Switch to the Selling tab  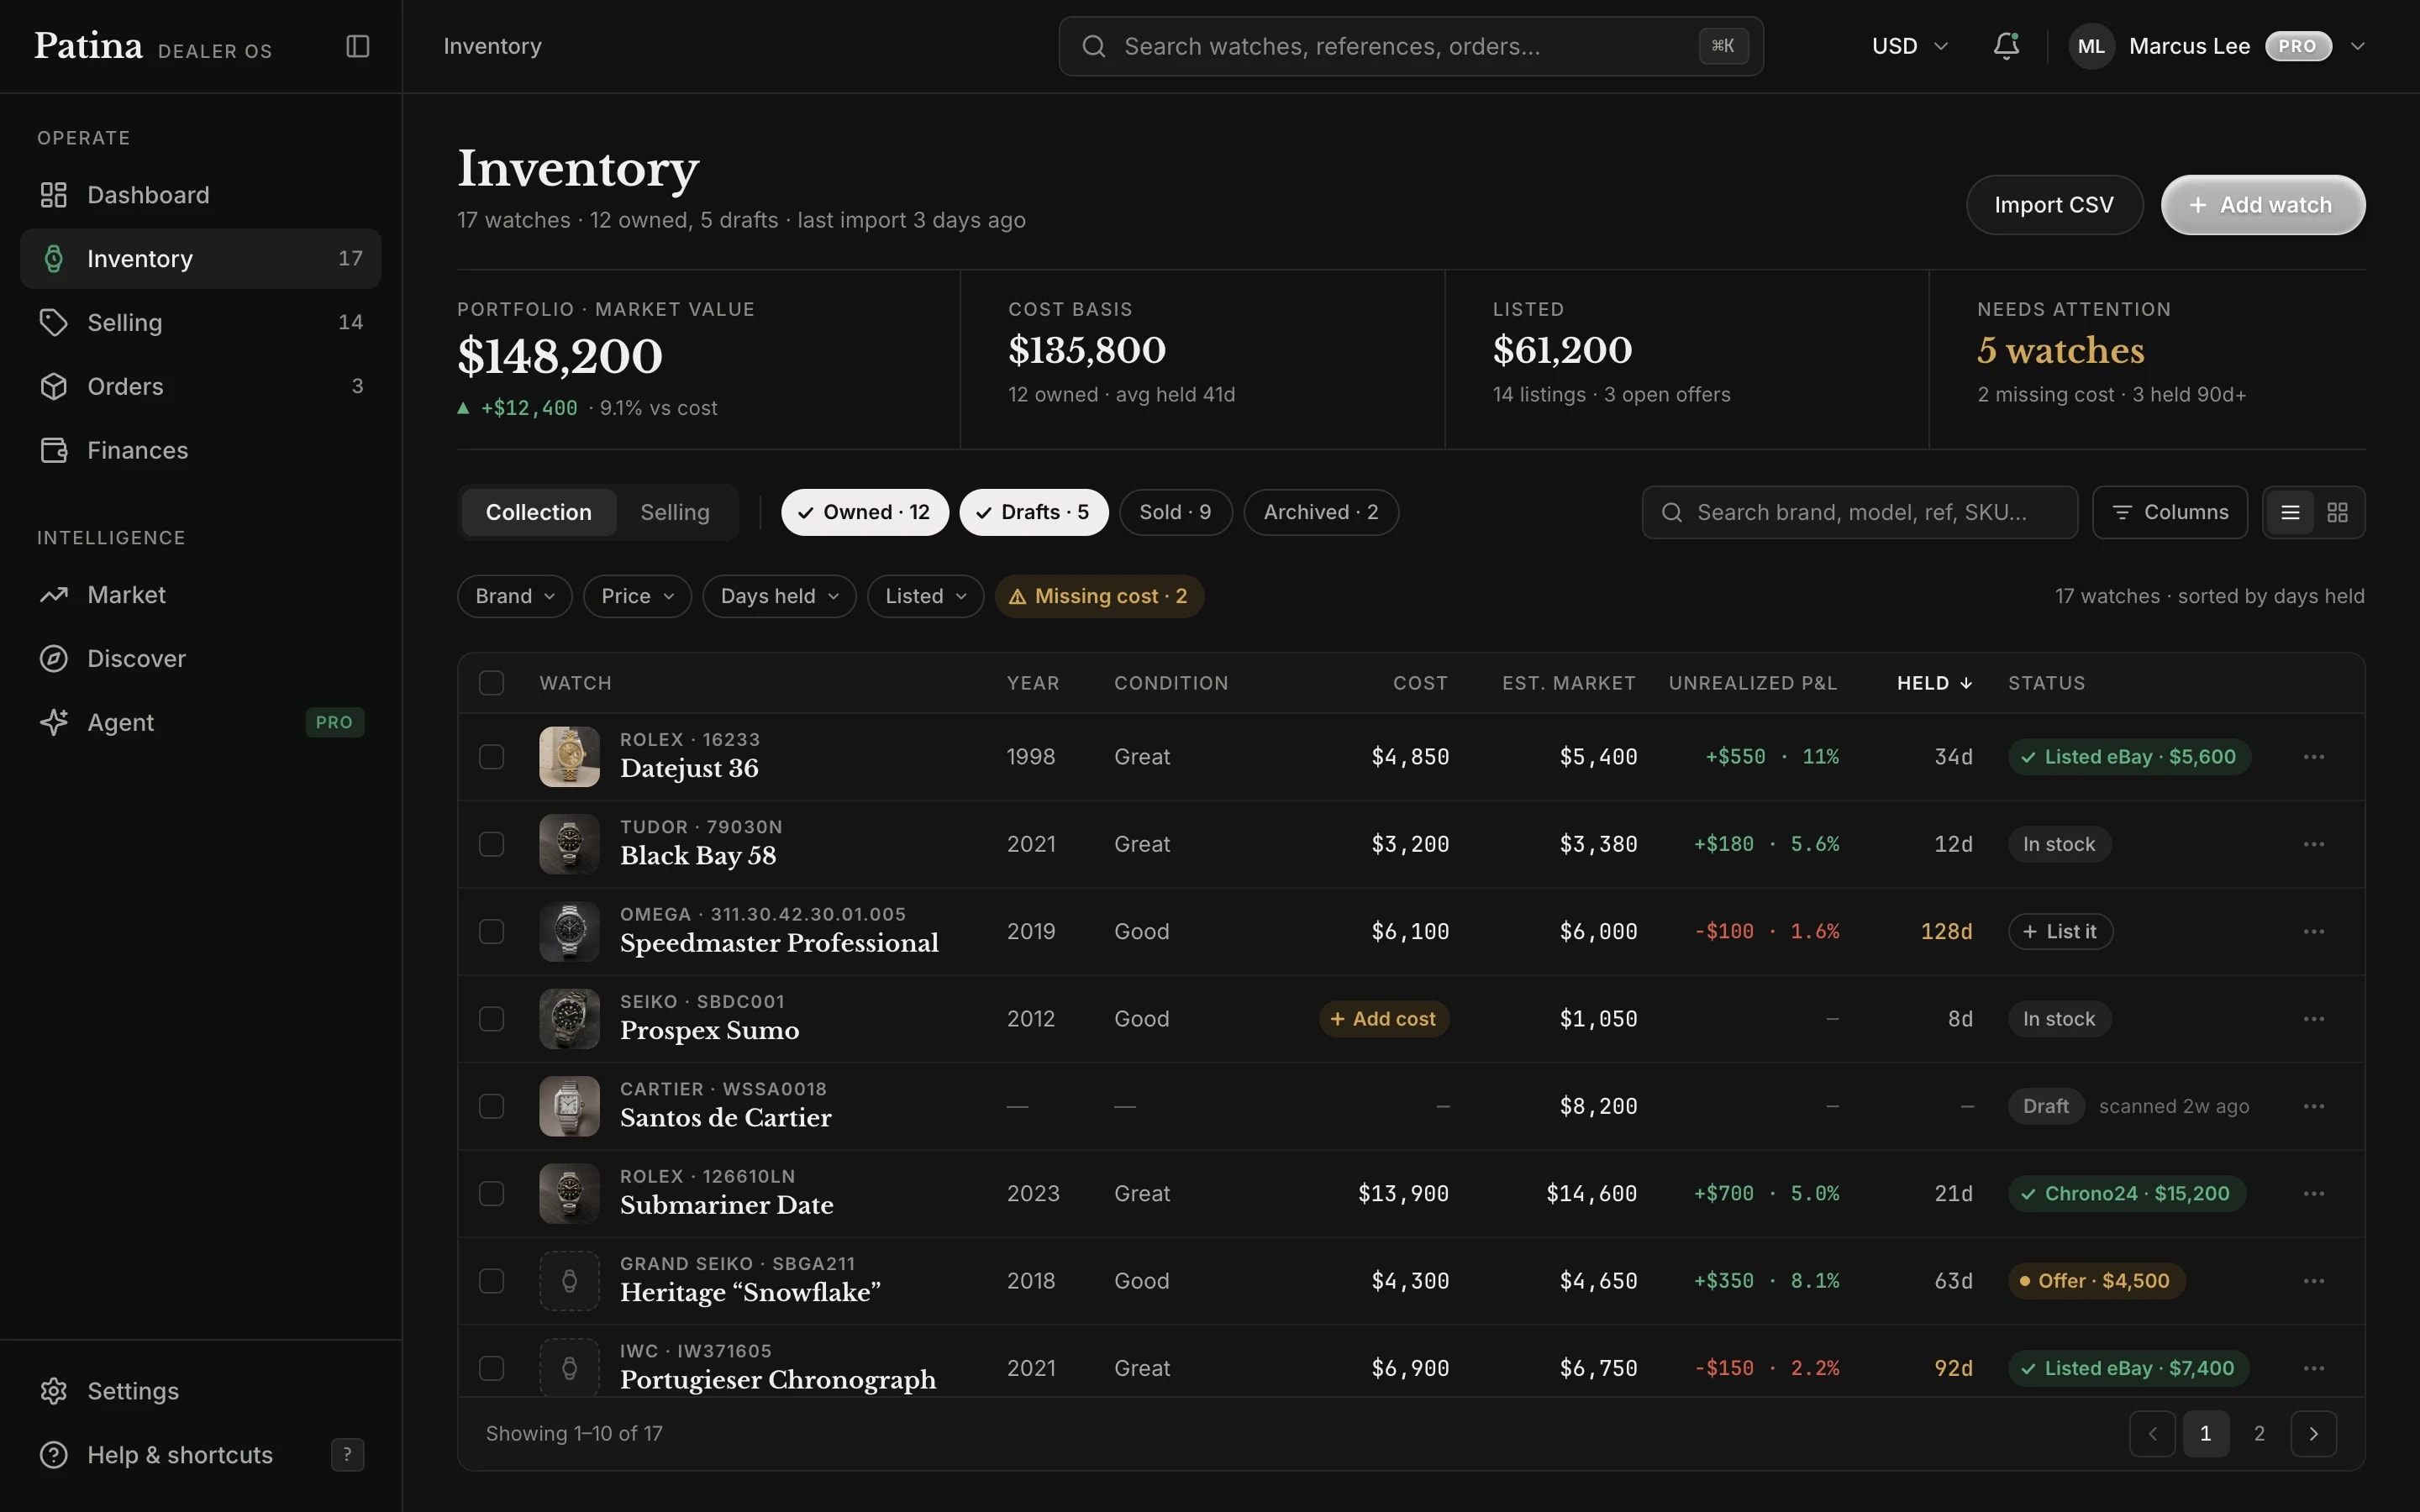point(674,512)
